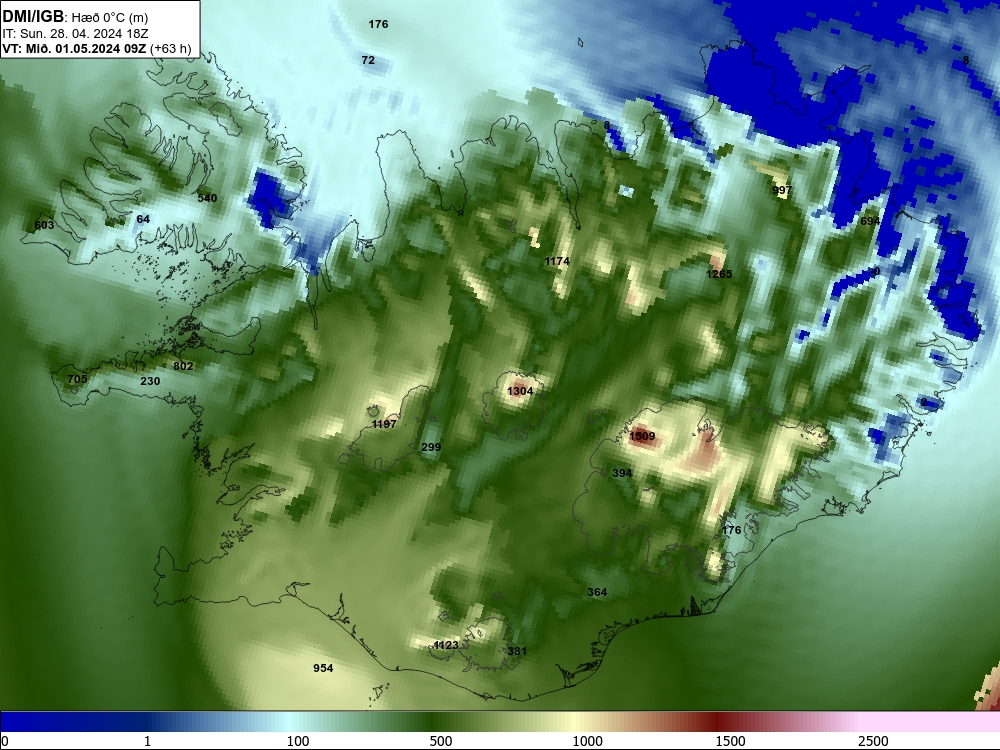Select the "(+63 h)" forecast offset text
The width and height of the screenshot is (1000, 750).
(170, 48)
